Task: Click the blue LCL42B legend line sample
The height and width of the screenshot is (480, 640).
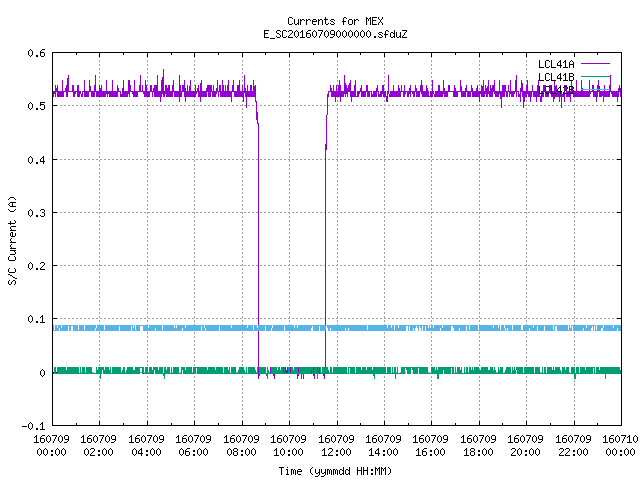Action: pyautogui.click(x=595, y=89)
